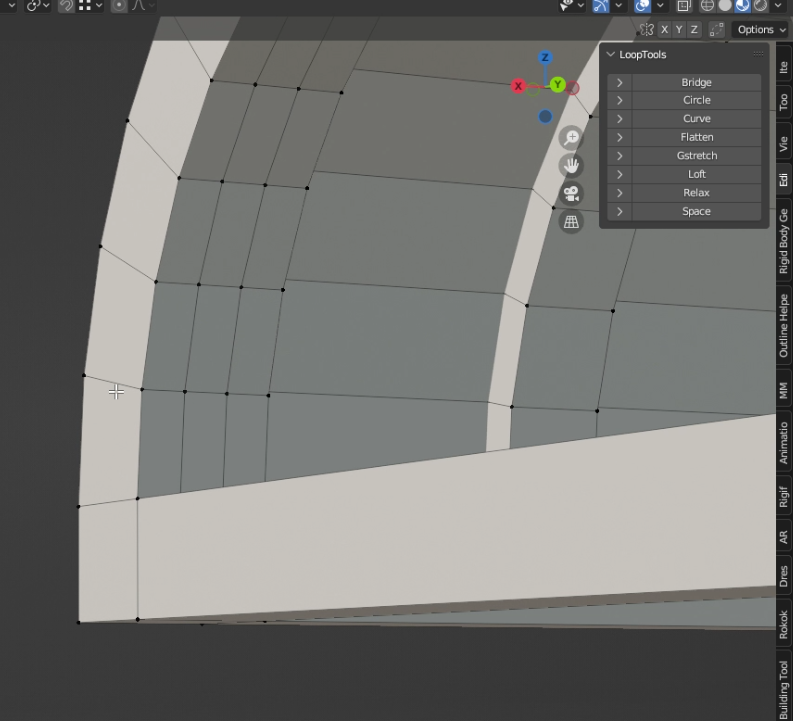Viewport: 793px width, 721px height.
Task: Click the negative X axis gizmo circle
Action: (572, 88)
